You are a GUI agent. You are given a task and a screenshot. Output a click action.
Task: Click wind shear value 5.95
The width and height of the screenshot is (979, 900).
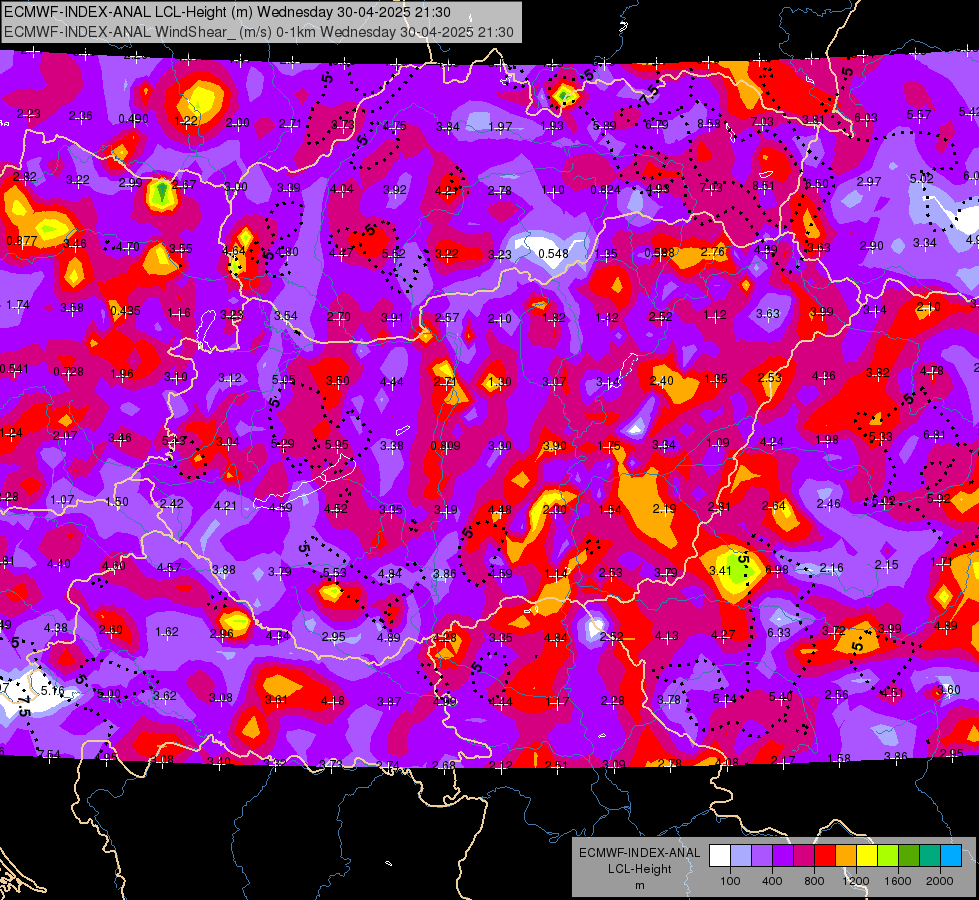337,445
